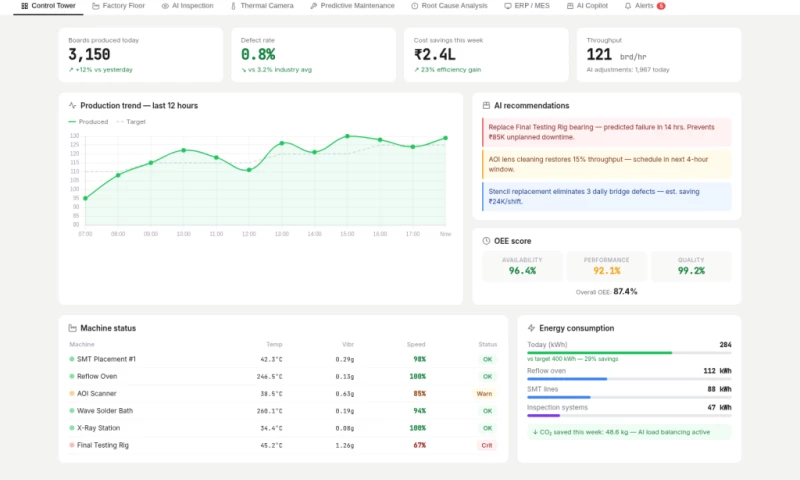The width and height of the screenshot is (800, 480).
Task: Click AOI Scanner amber status dot
Action: click(72, 393)
